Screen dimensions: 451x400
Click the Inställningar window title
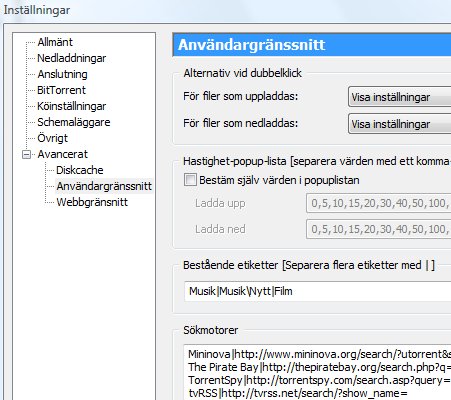coord(37,10)
